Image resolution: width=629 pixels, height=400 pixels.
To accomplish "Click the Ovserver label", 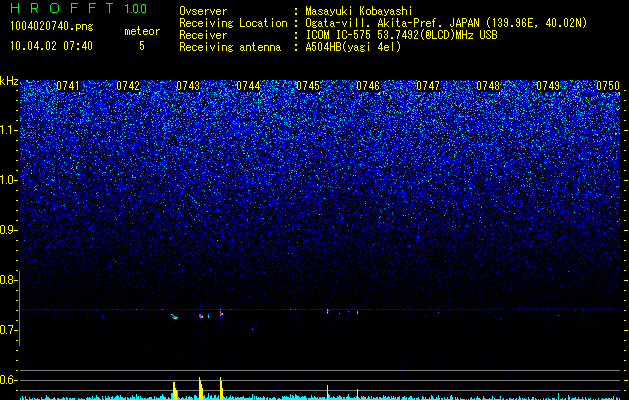I will coord(203,11).
